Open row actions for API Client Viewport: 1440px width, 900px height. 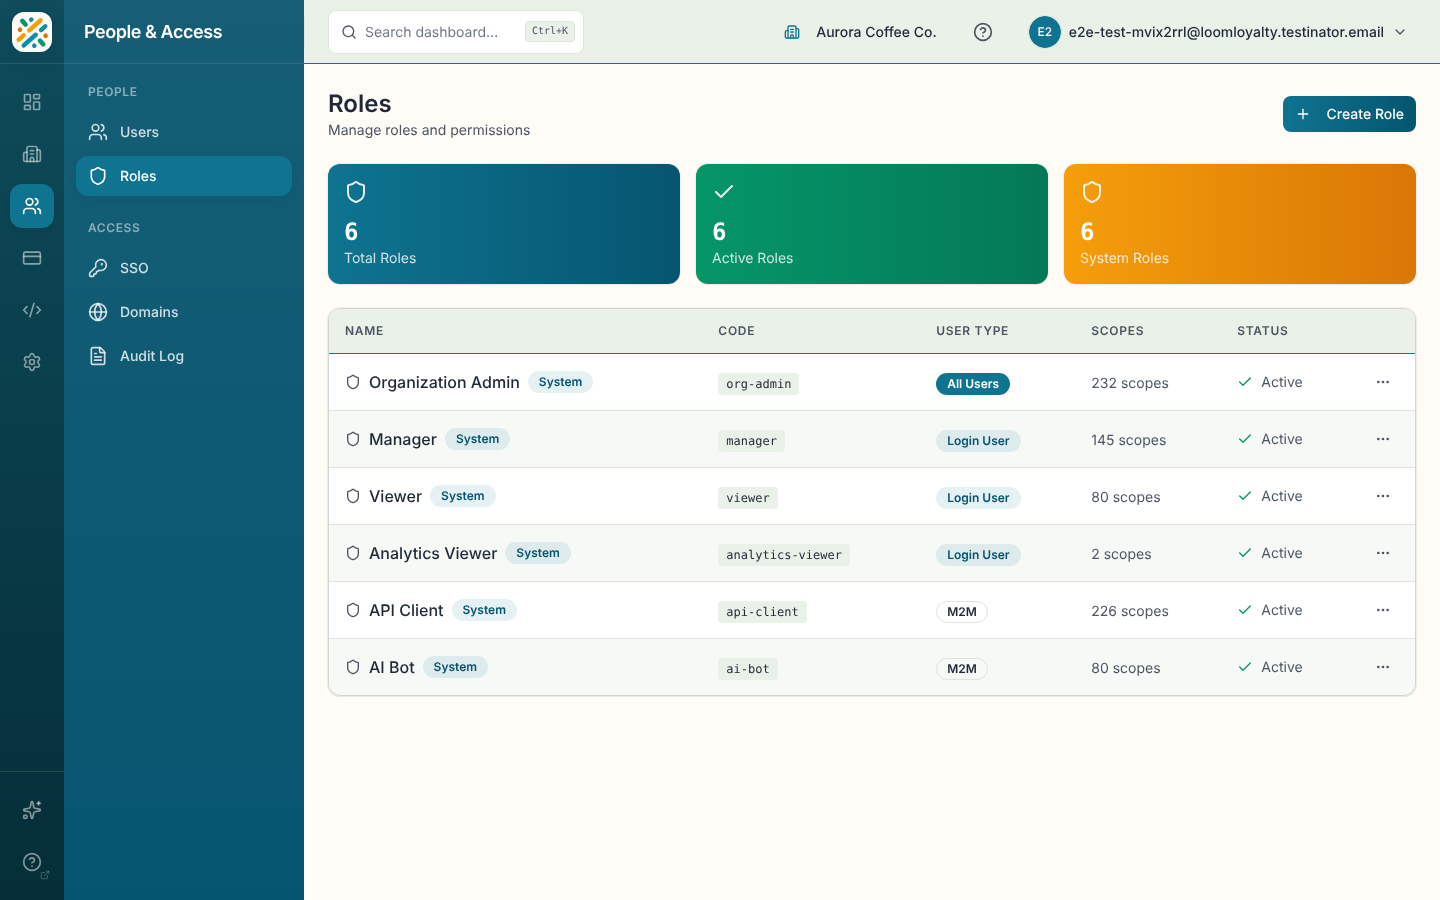point(1383,610)
